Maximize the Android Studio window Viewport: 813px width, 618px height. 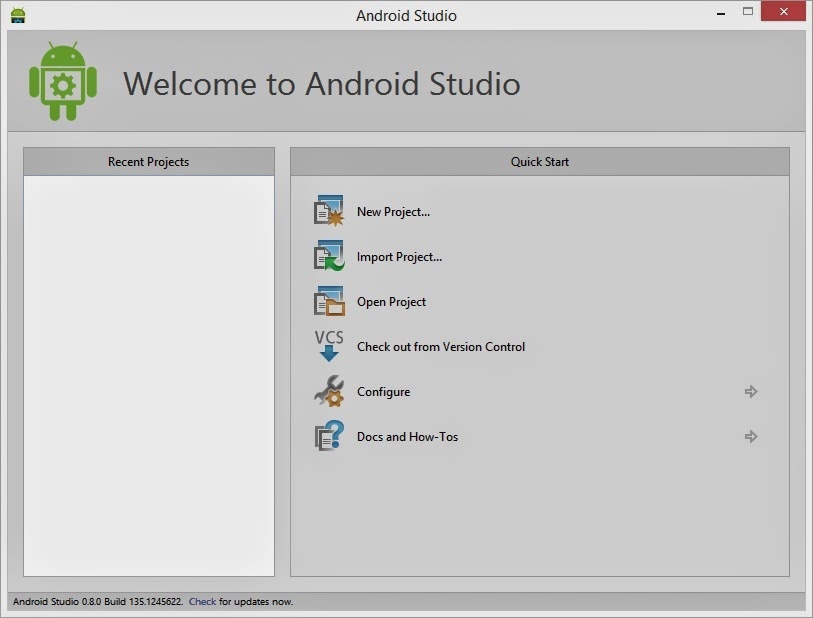tap(748, 11)
